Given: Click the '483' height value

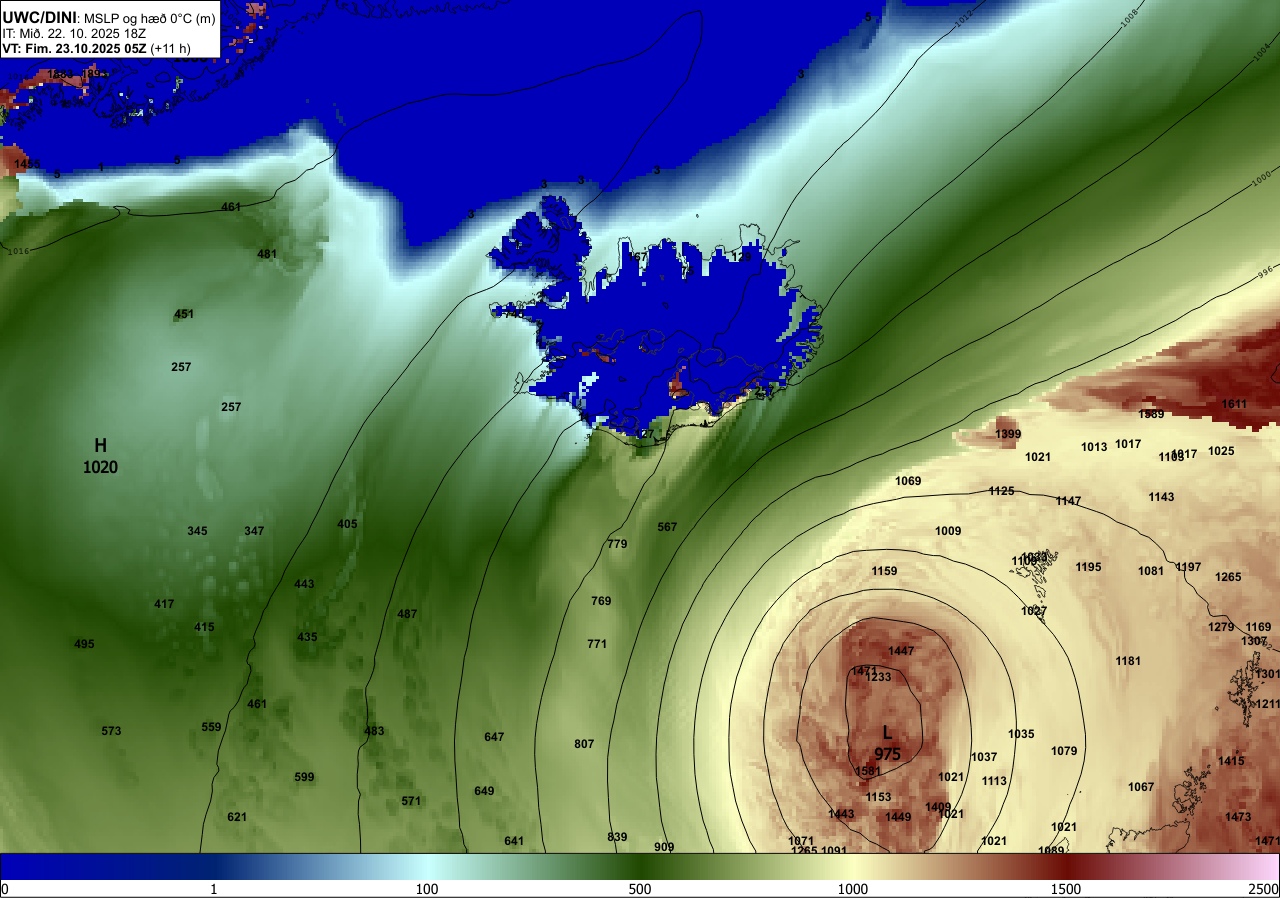Looking at the screenshot, I should click(x=374, y=731).
